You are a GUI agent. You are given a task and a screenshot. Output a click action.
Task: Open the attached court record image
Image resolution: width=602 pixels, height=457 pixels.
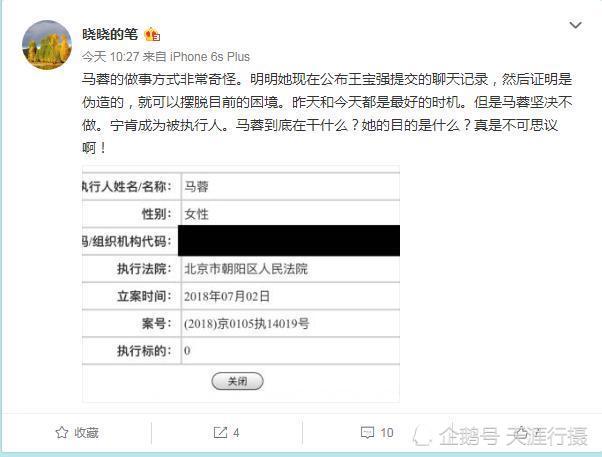click(241, 284)
